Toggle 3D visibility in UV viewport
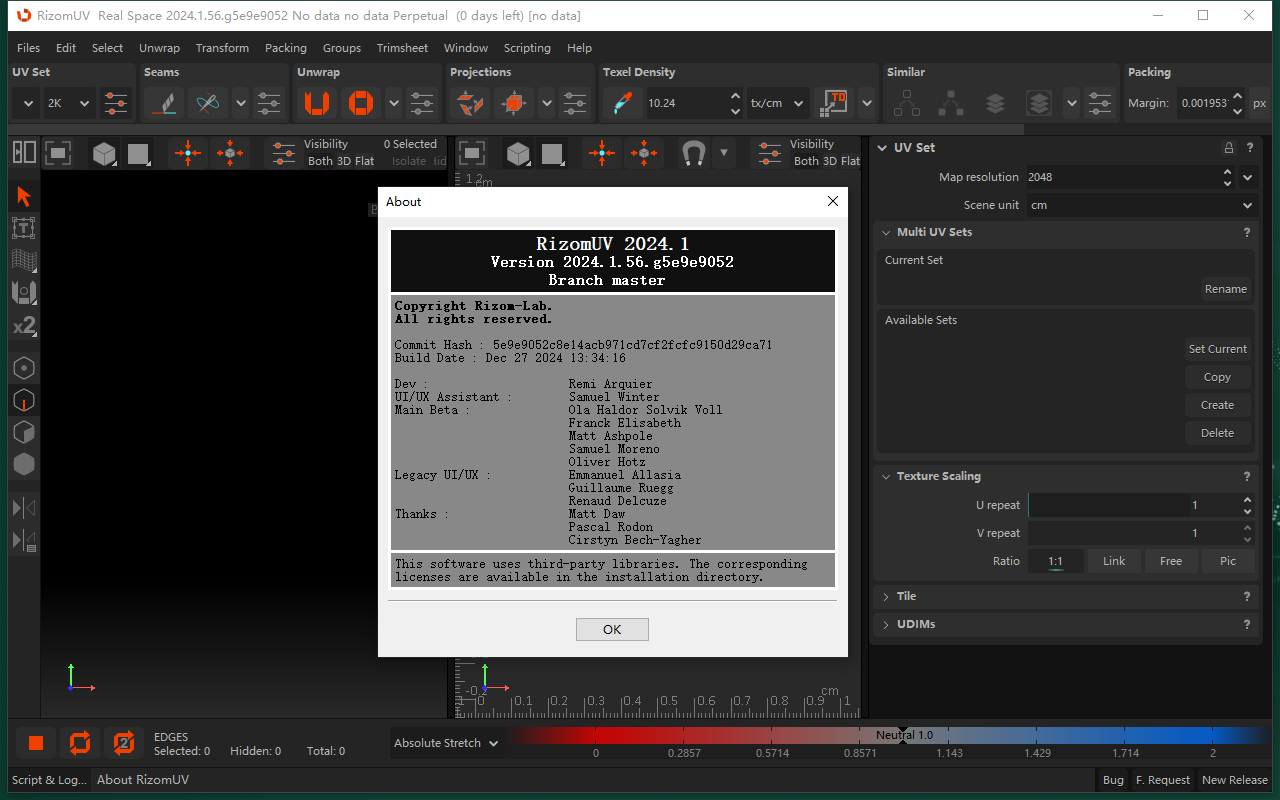 pos(830,161)
